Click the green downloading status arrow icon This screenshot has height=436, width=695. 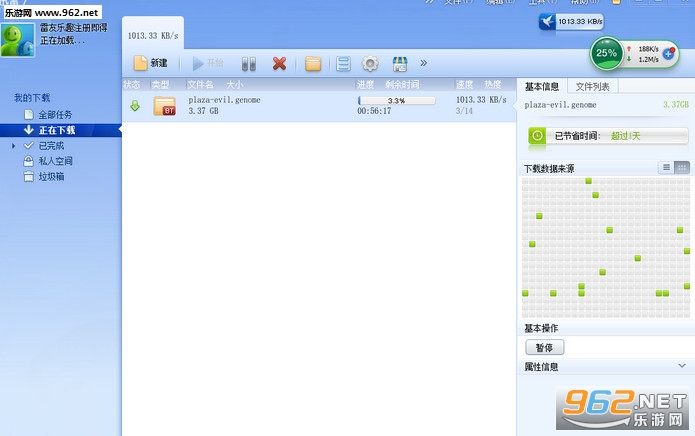point(135,106)
